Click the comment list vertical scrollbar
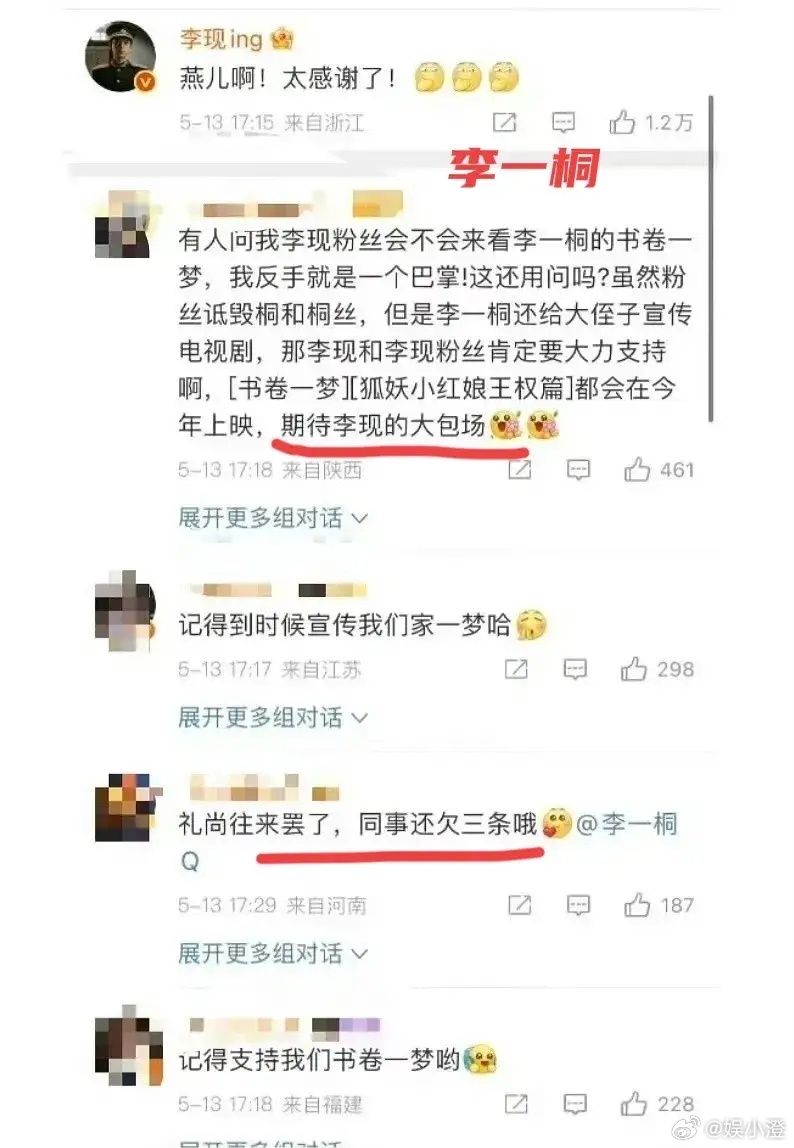The height and width of the screenshot is (1148, 794). tap(710, 258)
